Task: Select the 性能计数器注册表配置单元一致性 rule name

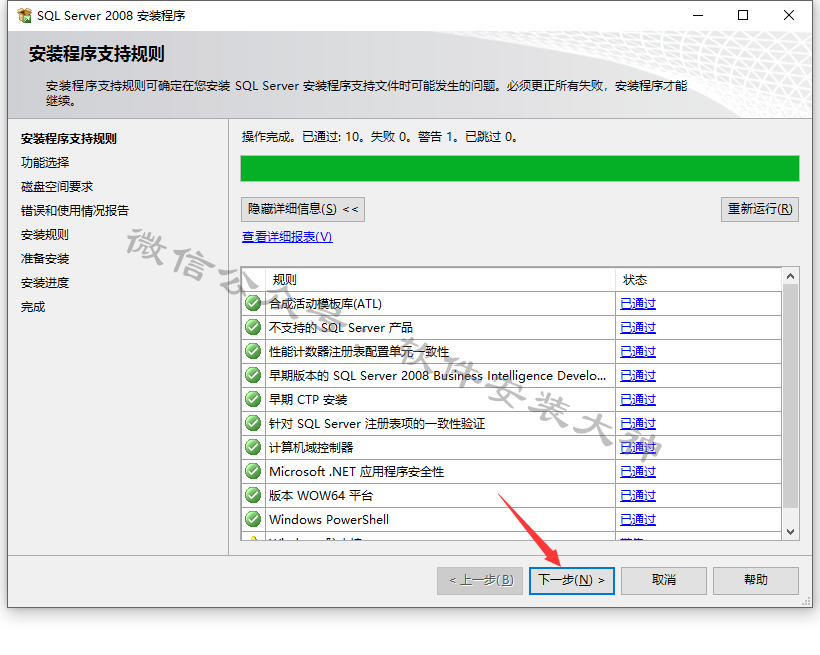Action: 359,352
